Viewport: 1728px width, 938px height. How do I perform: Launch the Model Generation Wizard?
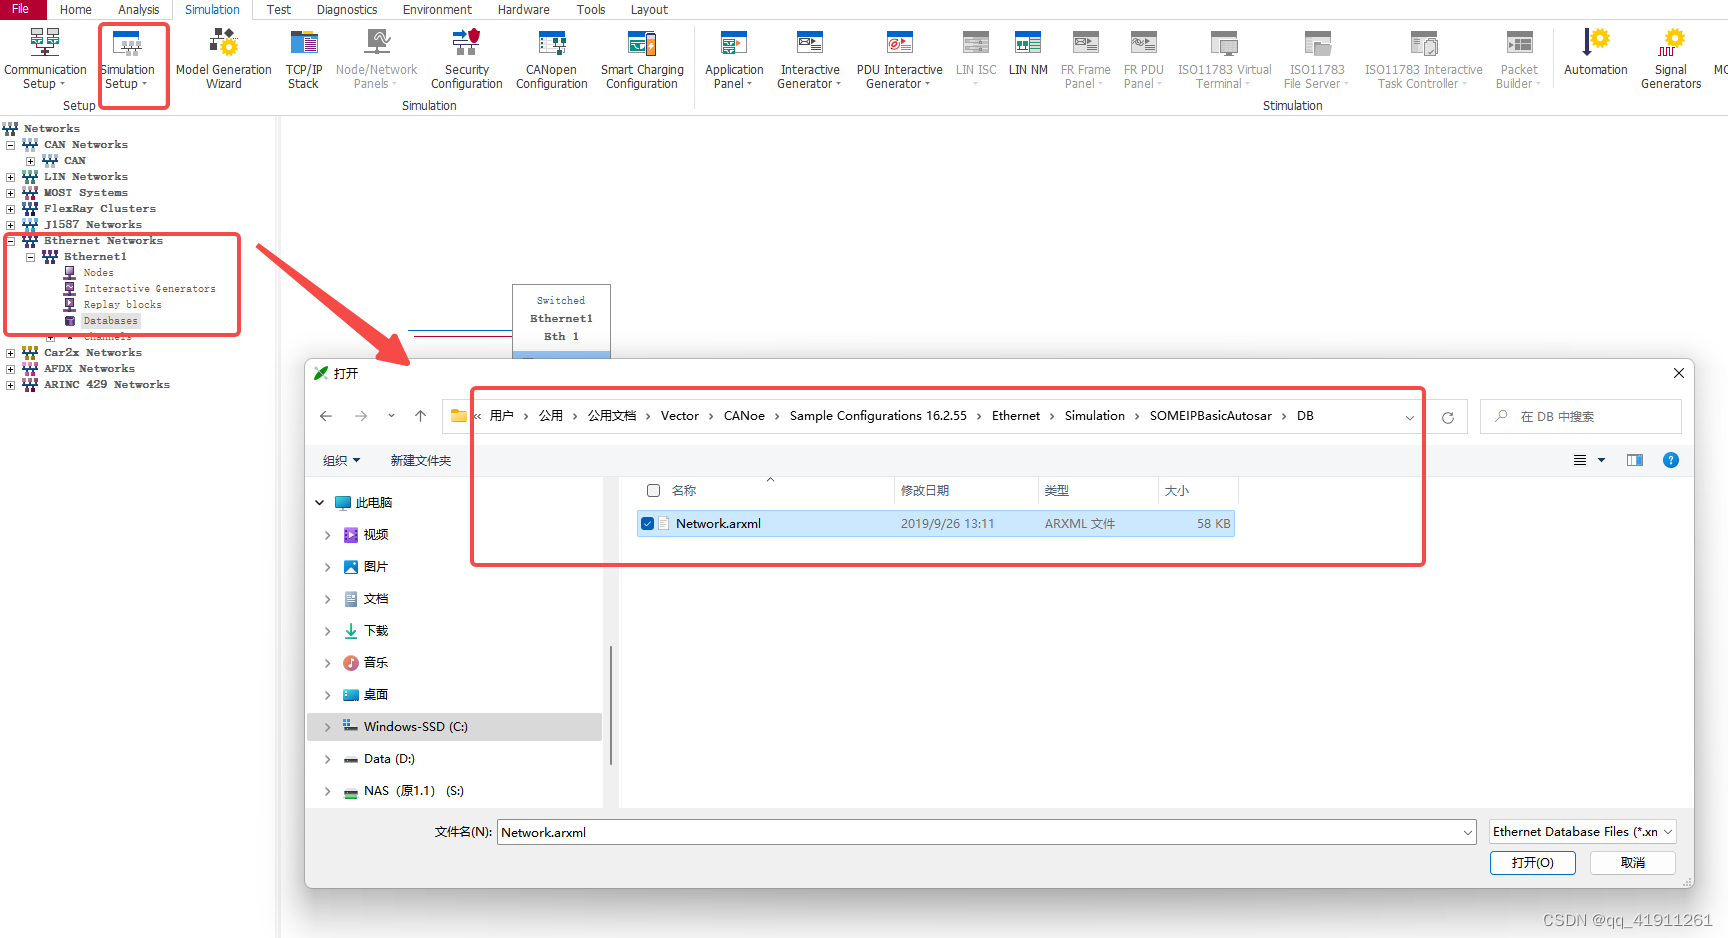(x=224, y=59)
